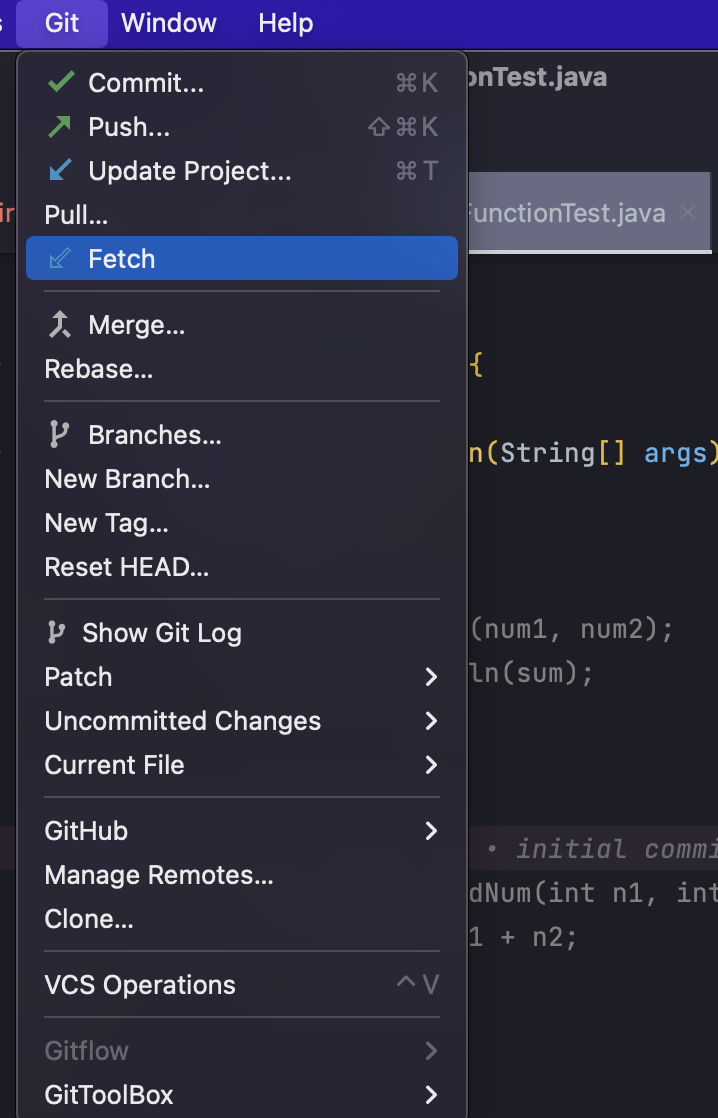Viewport: 718px width, 1118px height.
Task: Click the Branches fork icon
Action: point(58,435)
